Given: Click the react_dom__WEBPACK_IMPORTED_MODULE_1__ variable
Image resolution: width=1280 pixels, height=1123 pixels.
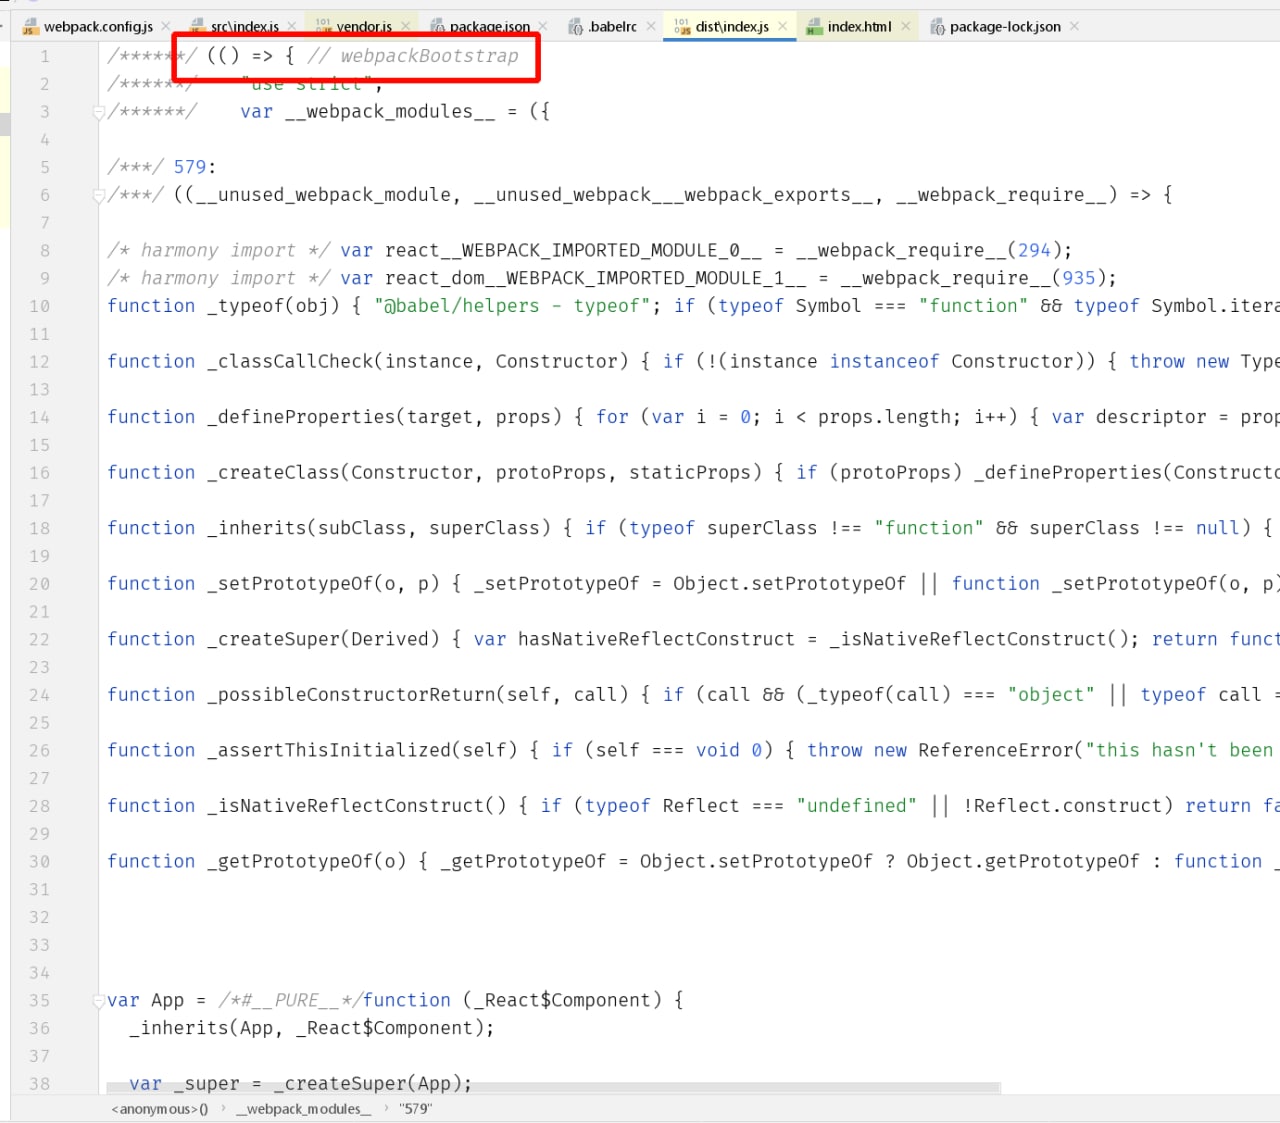Looking at the screenshot, I should click(x=595, y=278).
